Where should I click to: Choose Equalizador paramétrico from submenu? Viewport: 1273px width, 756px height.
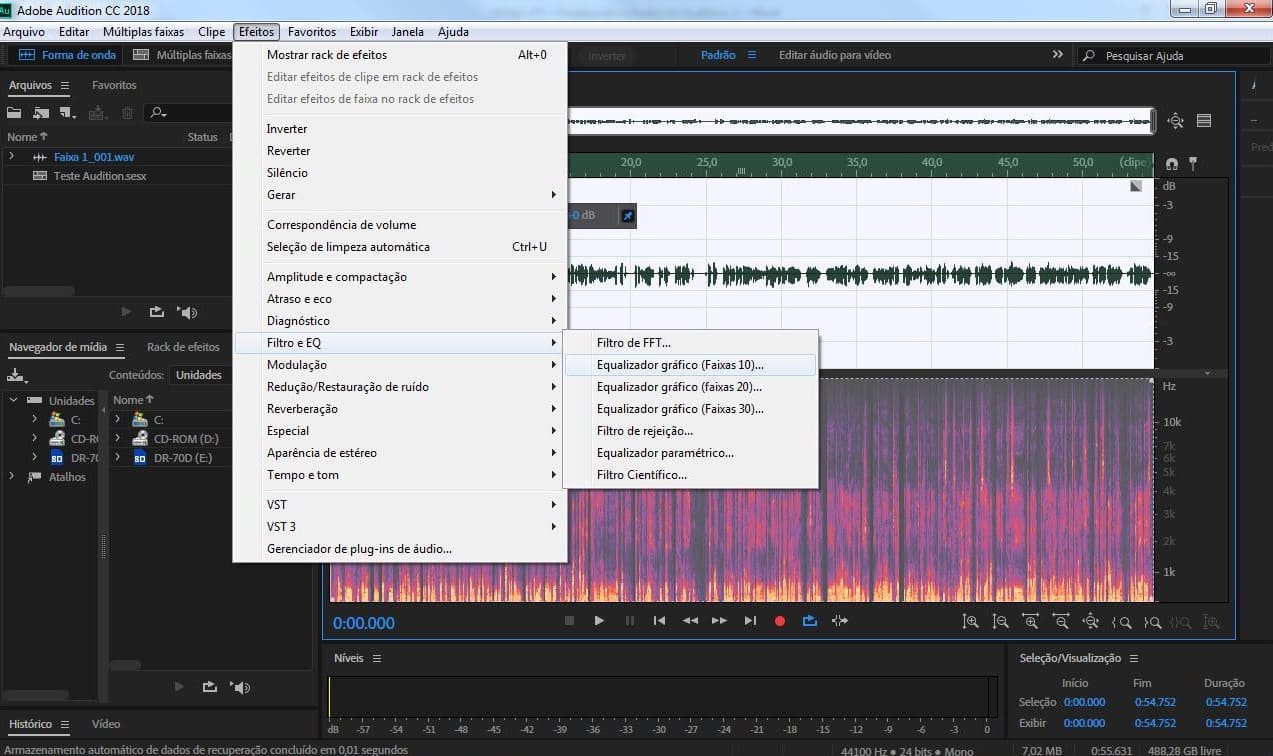[691, 453]
